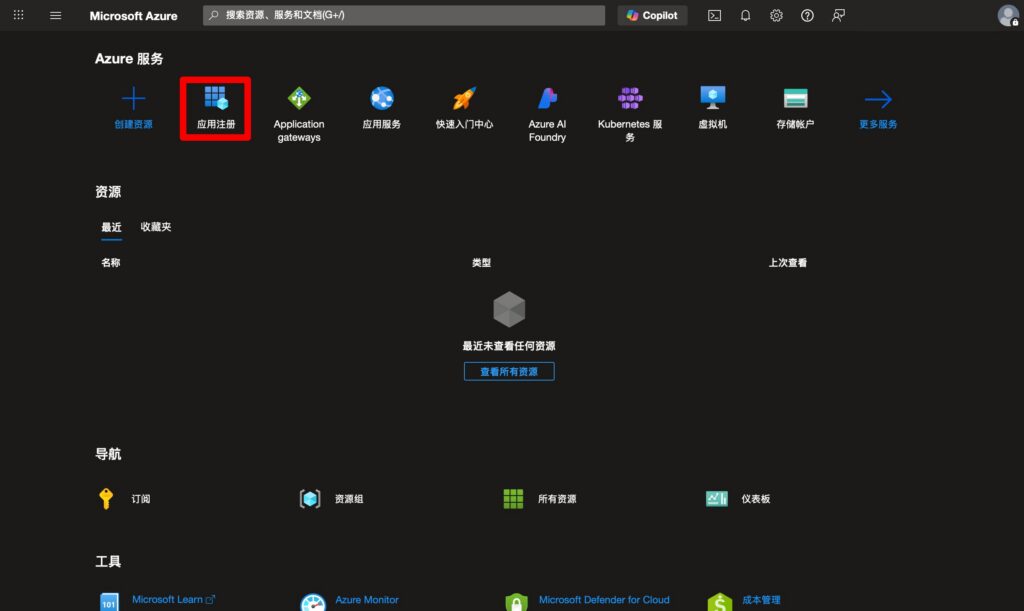1024x611 pixels.
Task: Open 虚拟机 (Virtual machines) icon
Action: [712, 98]
